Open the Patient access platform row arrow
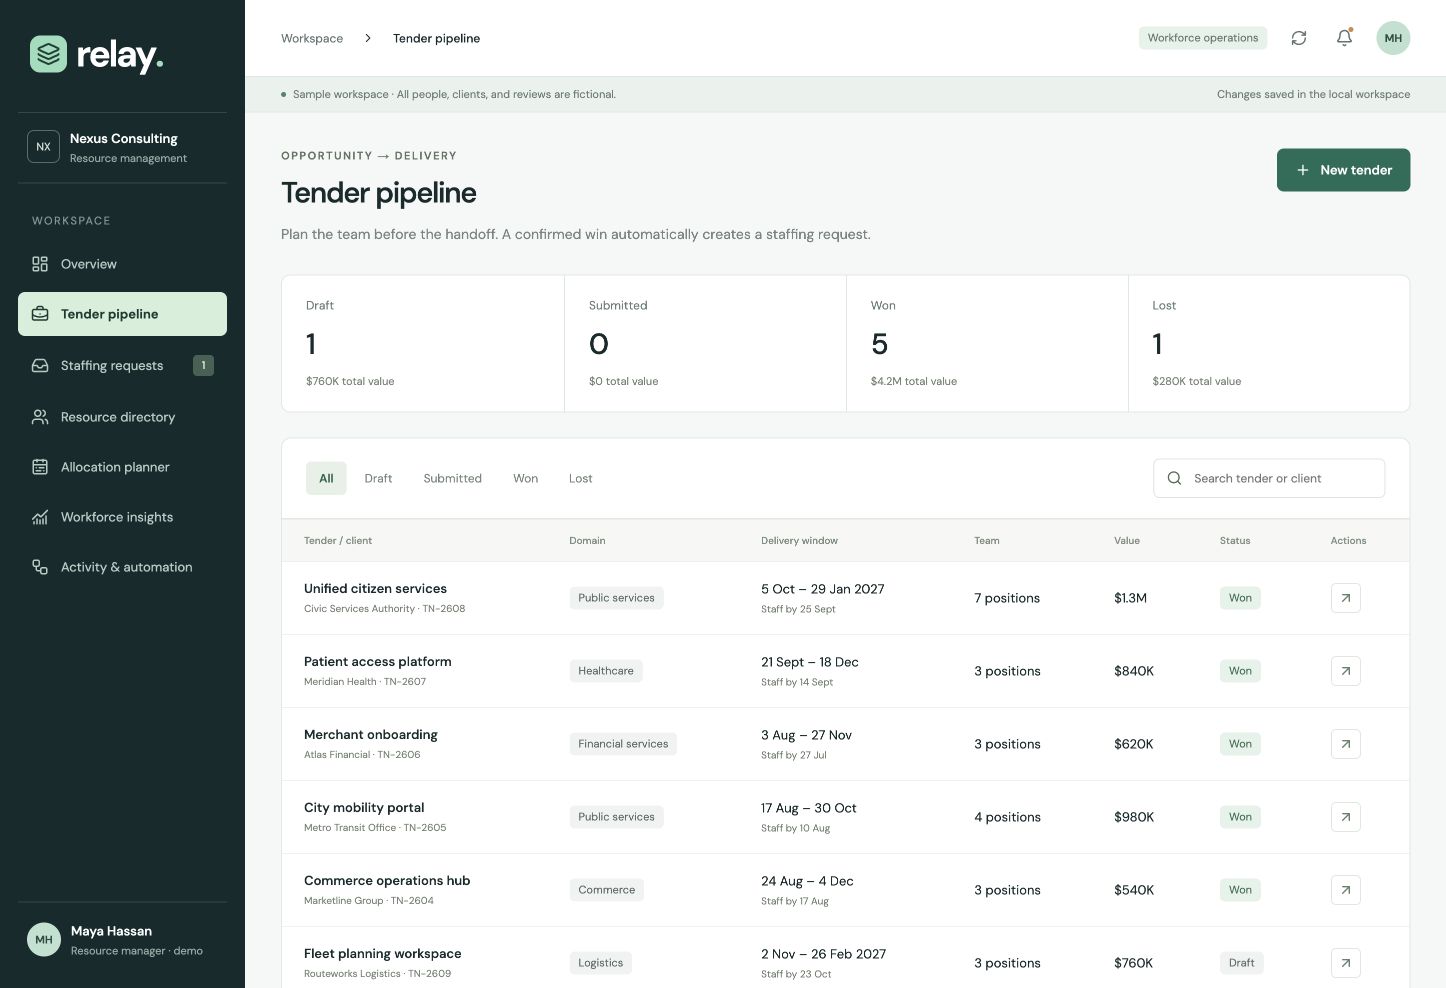 [x=1345, y=671]
